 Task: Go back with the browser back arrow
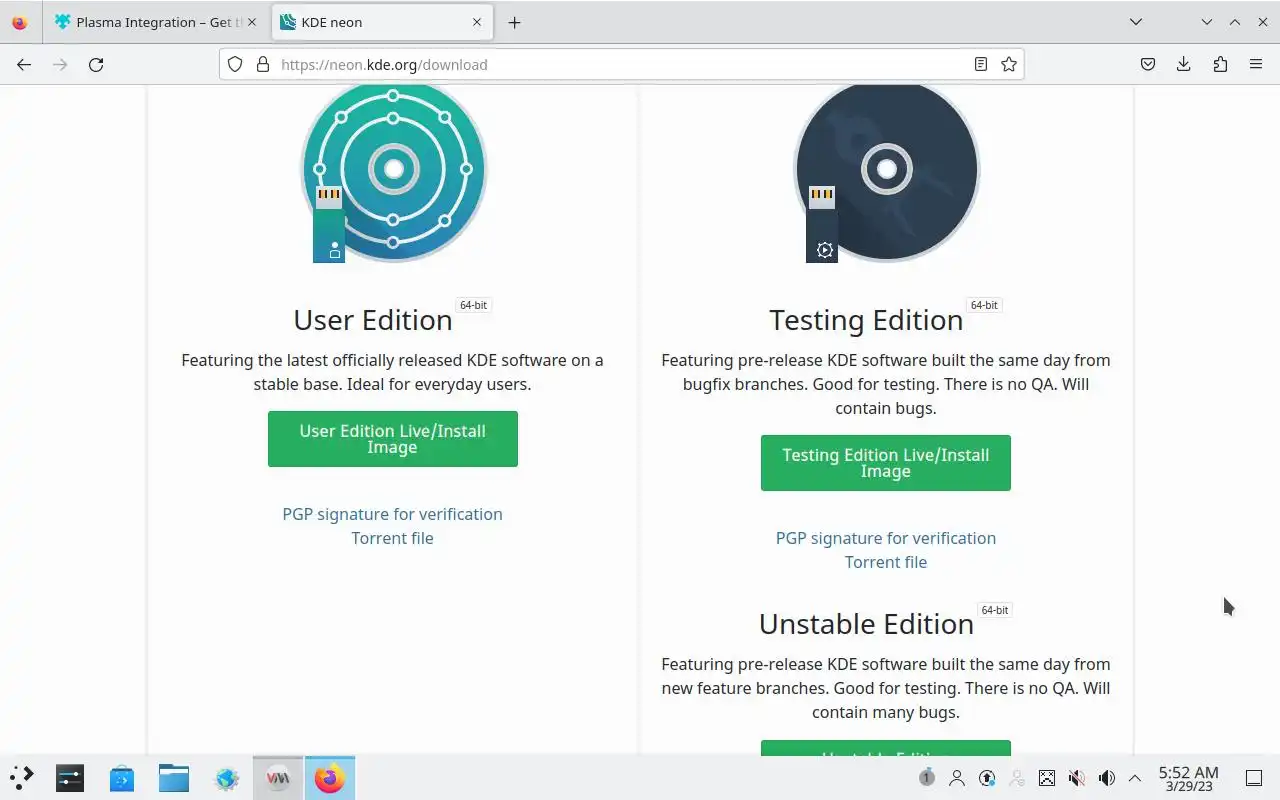24,64
